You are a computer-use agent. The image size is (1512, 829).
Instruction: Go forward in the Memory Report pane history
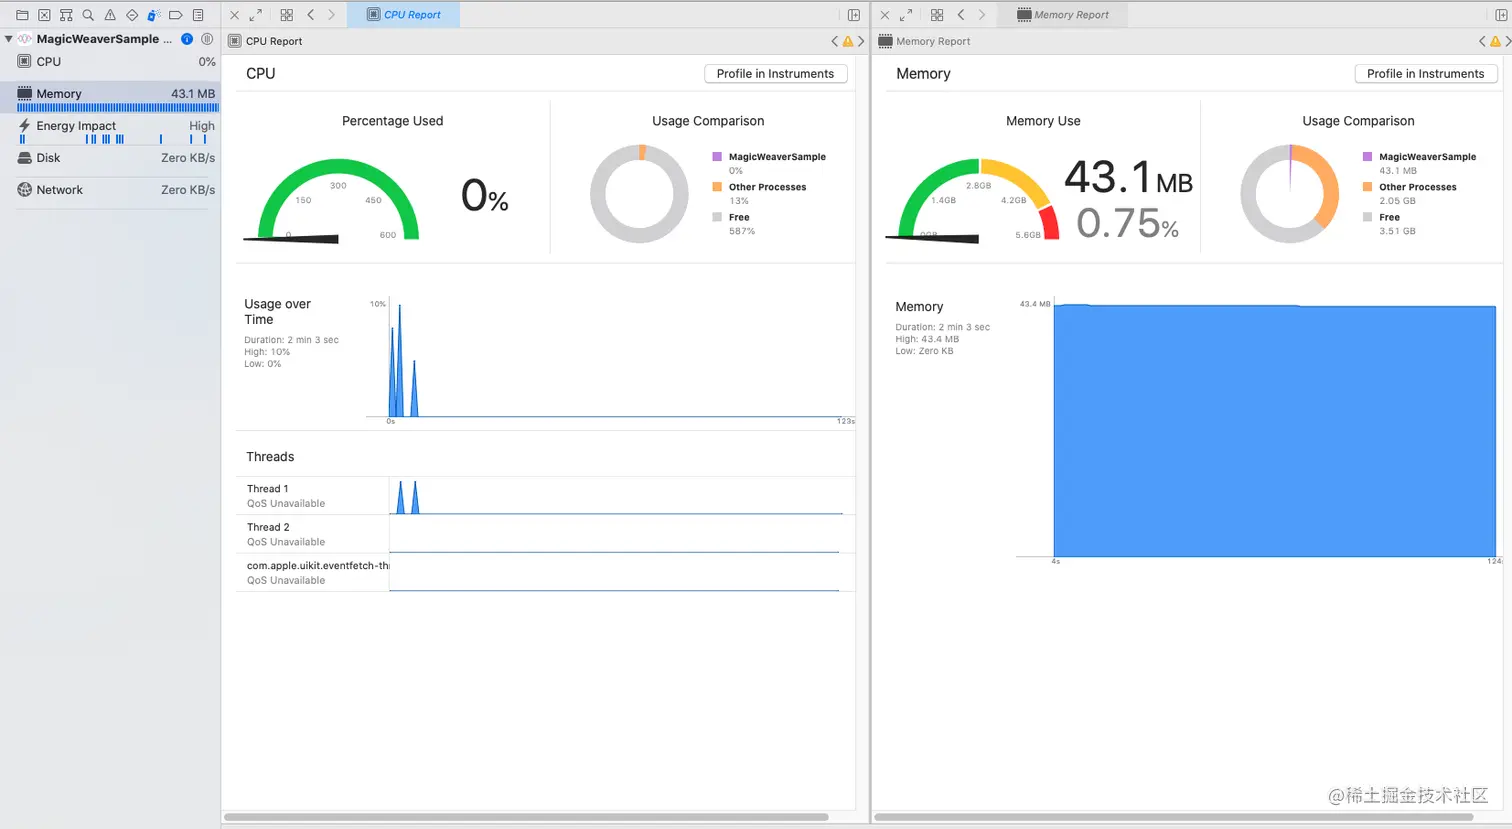pos(982,15)
